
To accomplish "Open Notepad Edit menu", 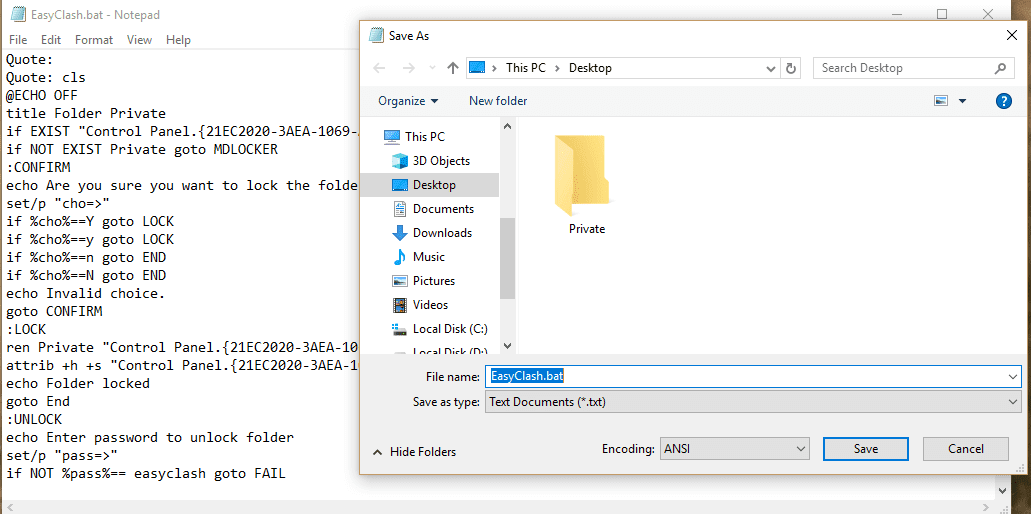I will coord(51,40).
